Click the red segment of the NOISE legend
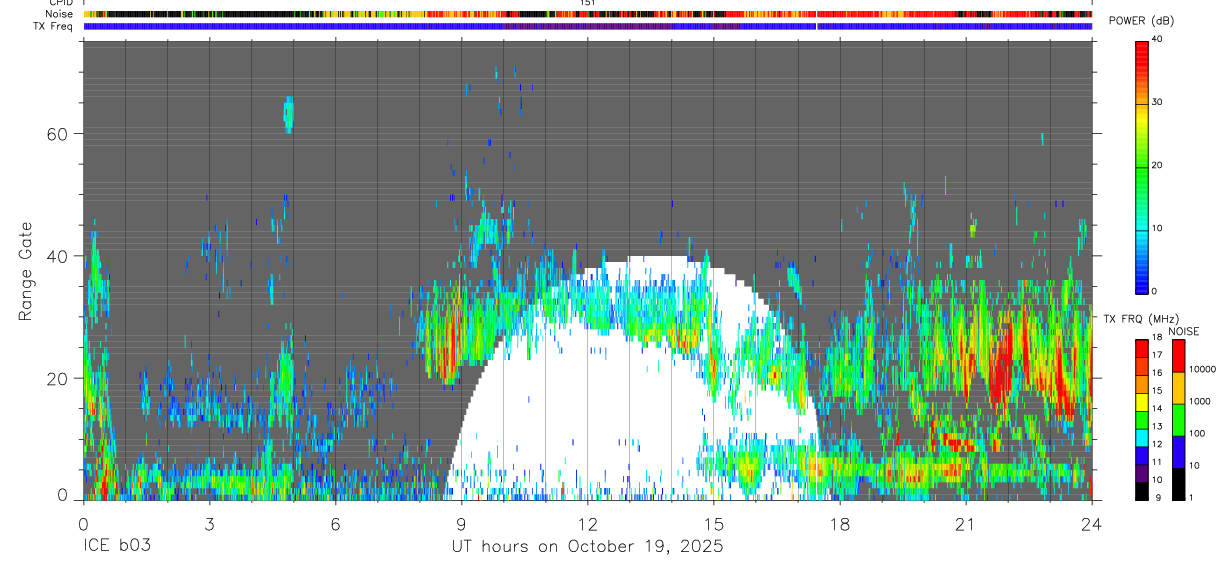Image resolution: width=1228 pixels, height=567 pixels. pos(1179,356)
